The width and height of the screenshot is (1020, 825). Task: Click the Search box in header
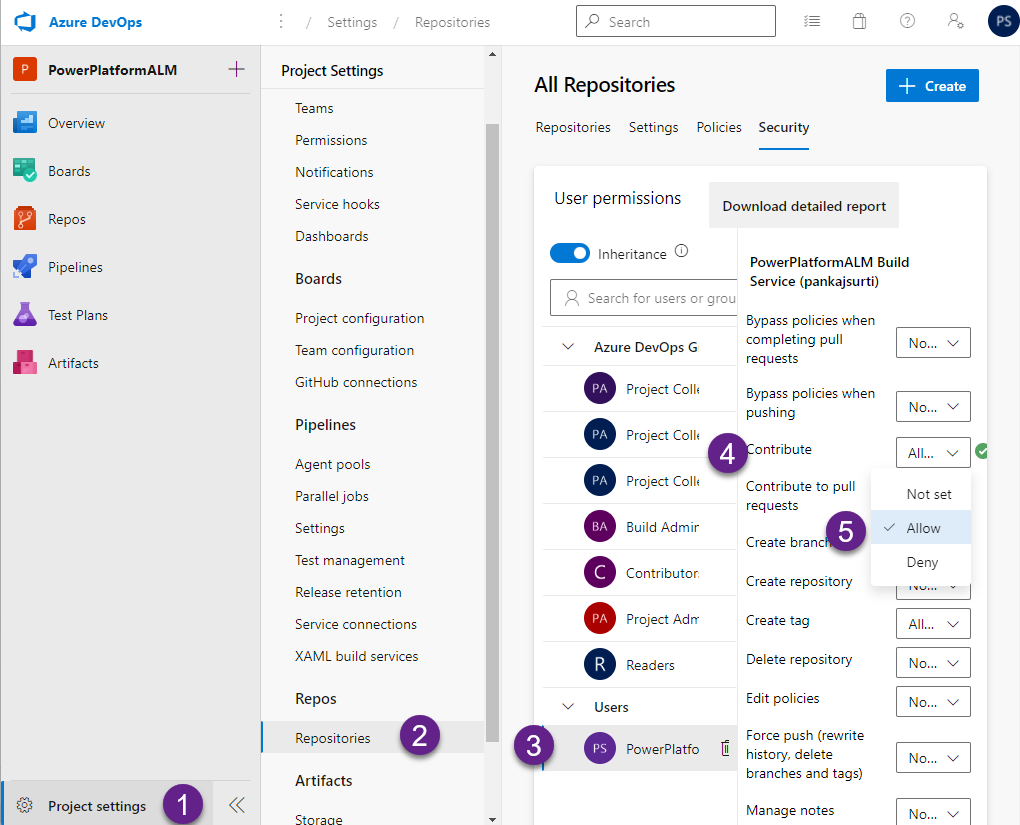click(675, 21)
